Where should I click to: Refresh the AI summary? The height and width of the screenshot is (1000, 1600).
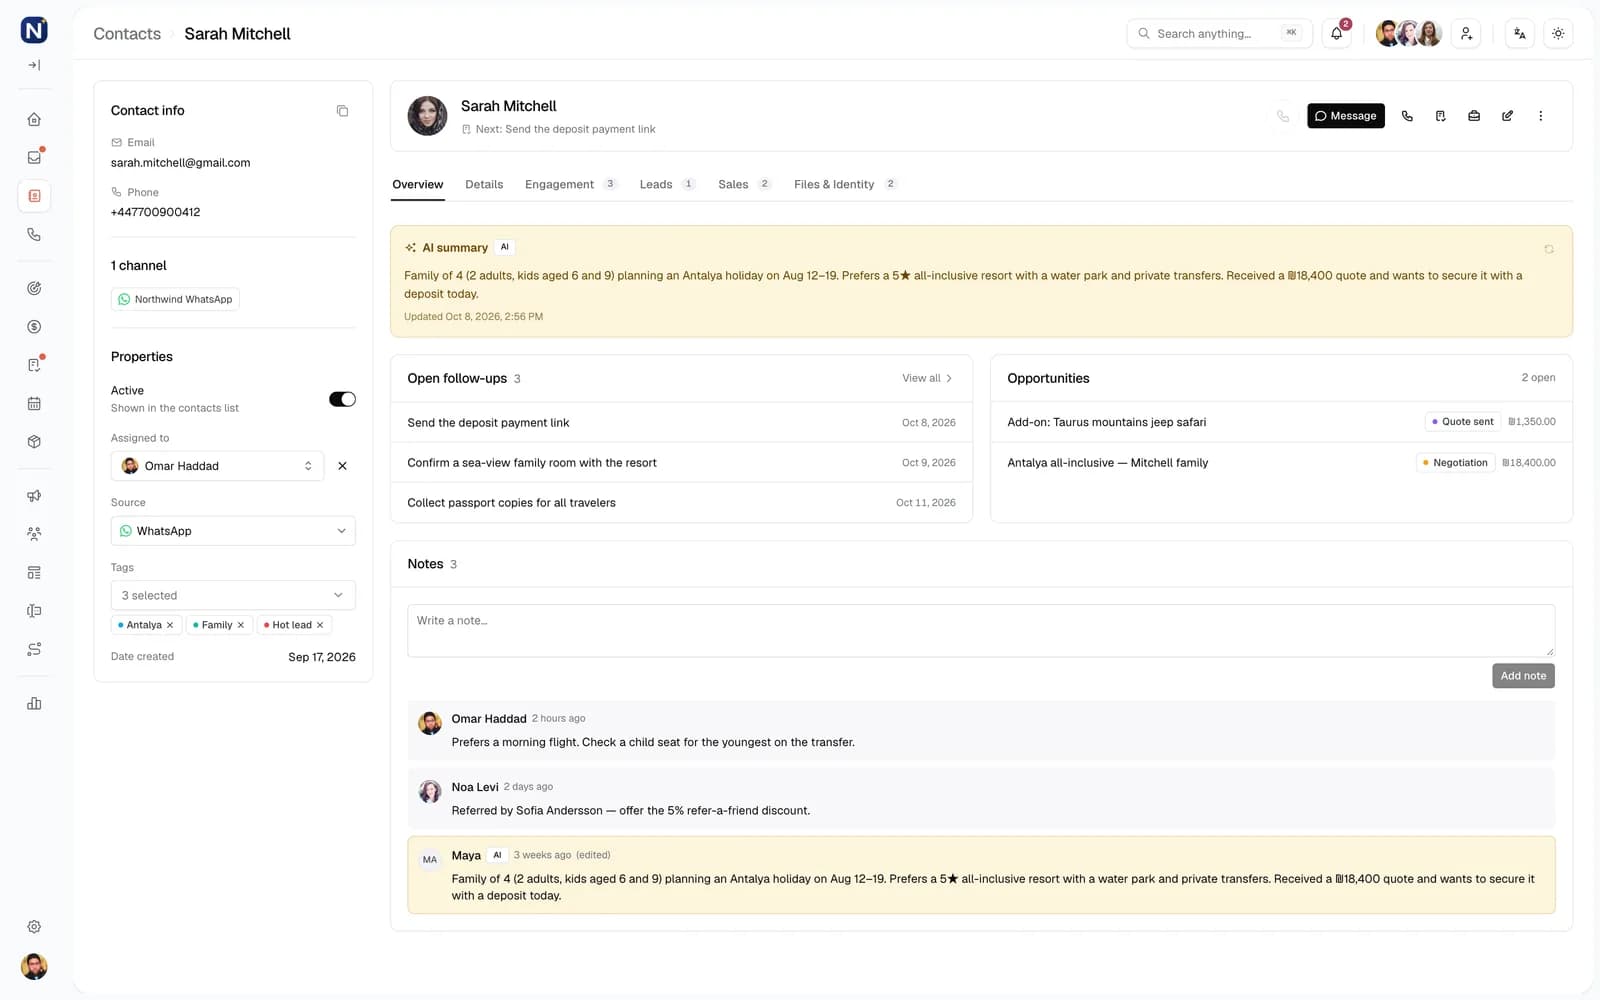point(1549,249)
